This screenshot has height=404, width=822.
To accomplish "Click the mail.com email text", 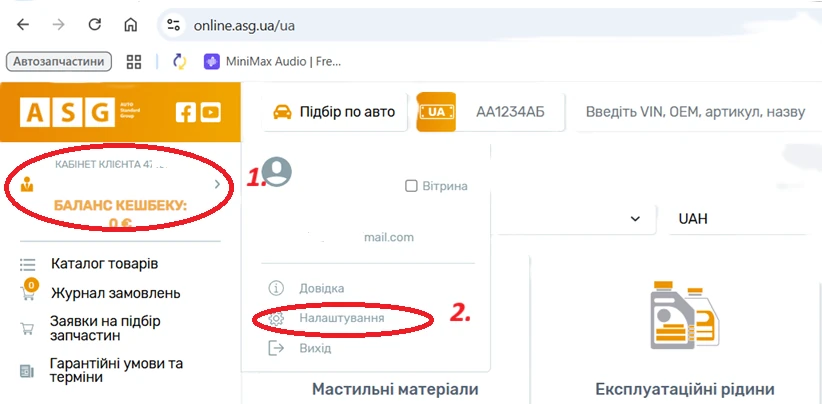I will 388,237.
